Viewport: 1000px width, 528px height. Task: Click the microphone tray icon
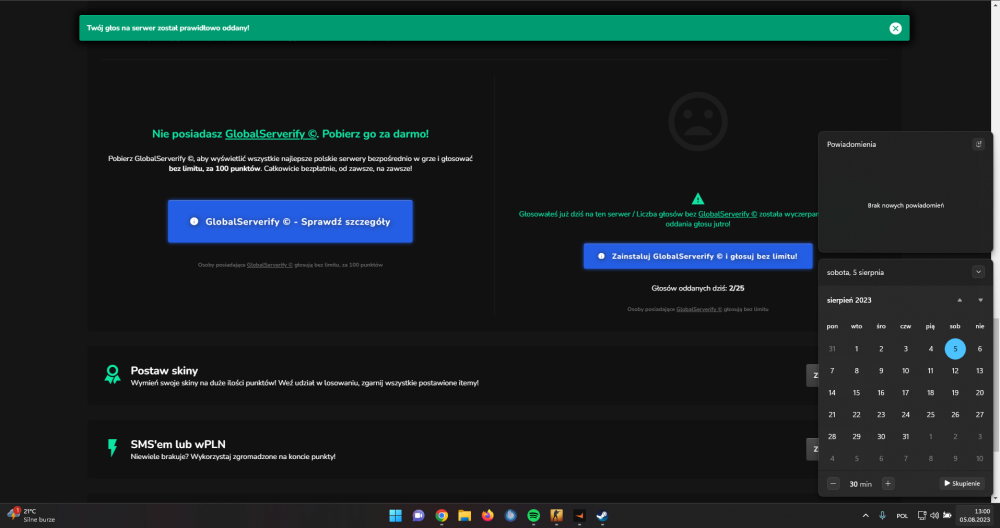pos(883,515)
